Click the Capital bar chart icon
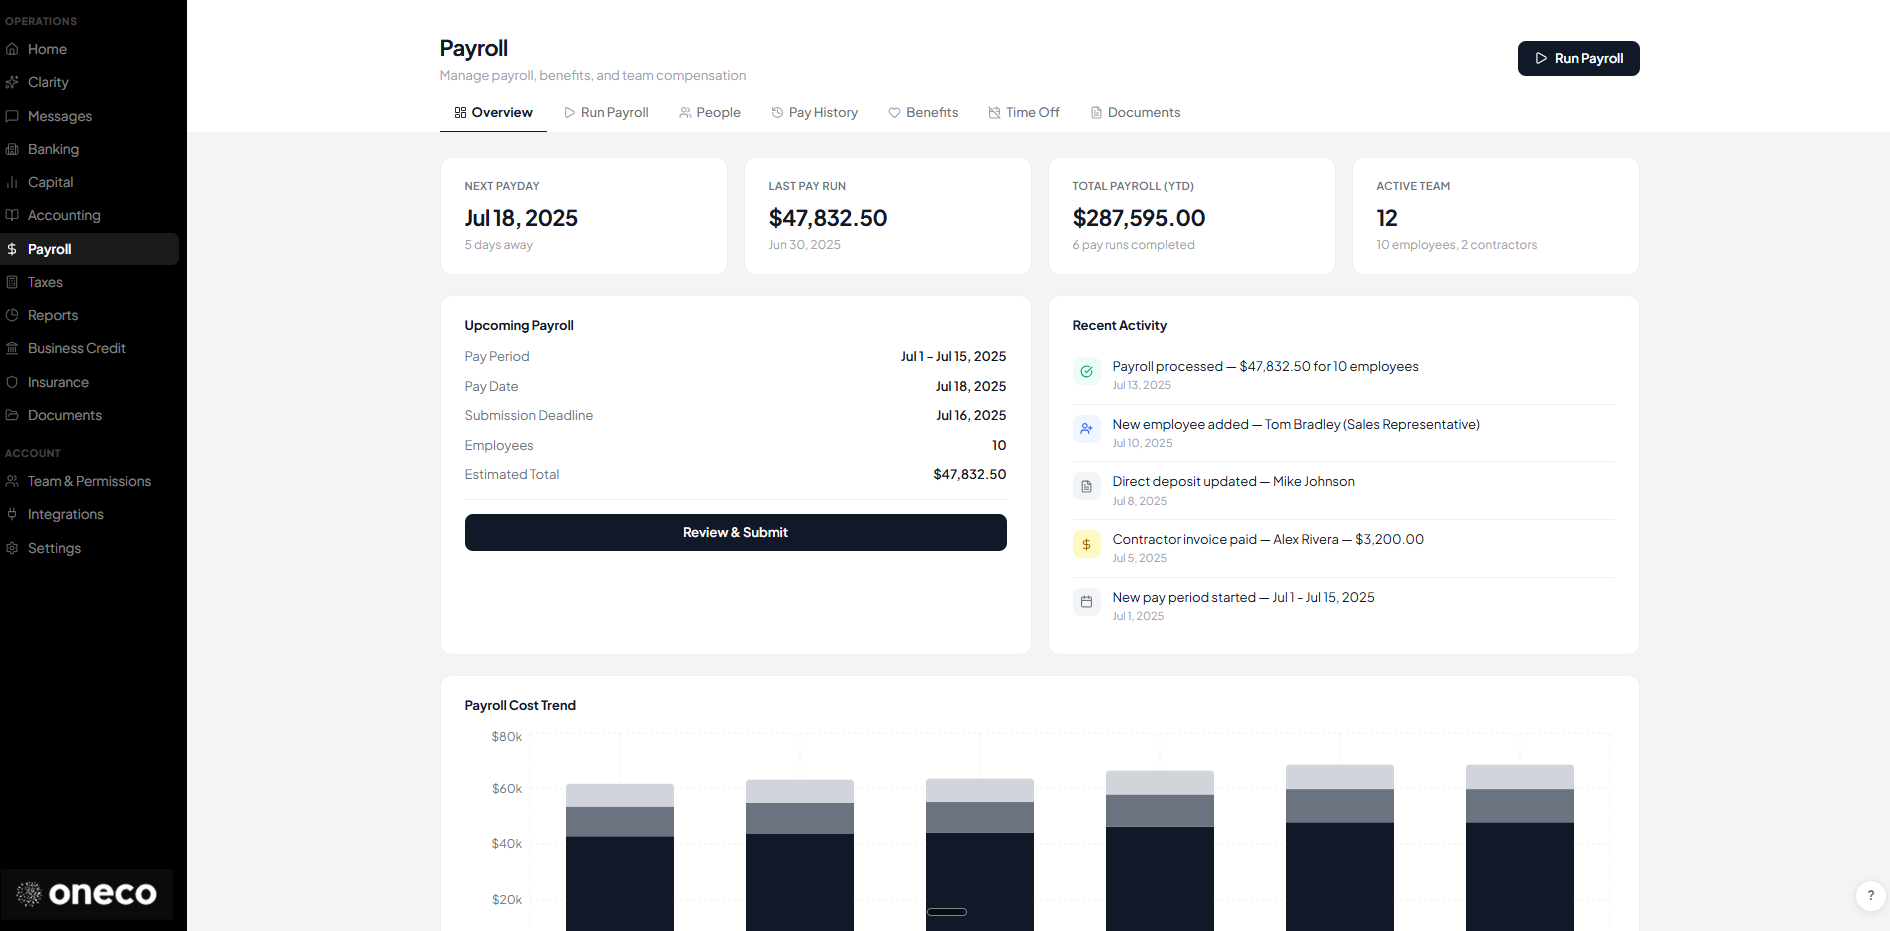The image size is (1890, 931). [12, 182]
